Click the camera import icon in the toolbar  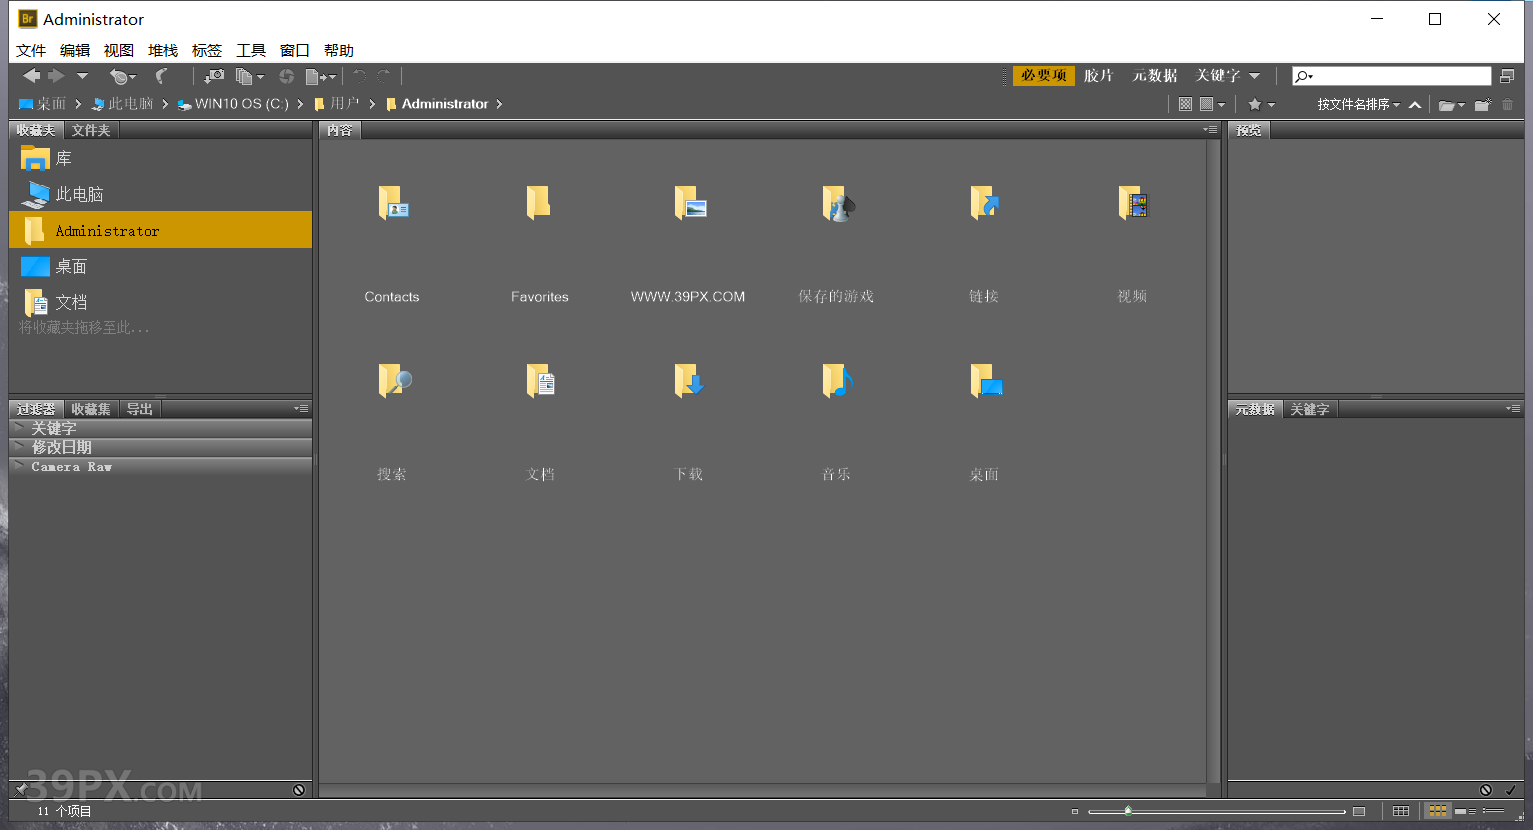point(213,75)
